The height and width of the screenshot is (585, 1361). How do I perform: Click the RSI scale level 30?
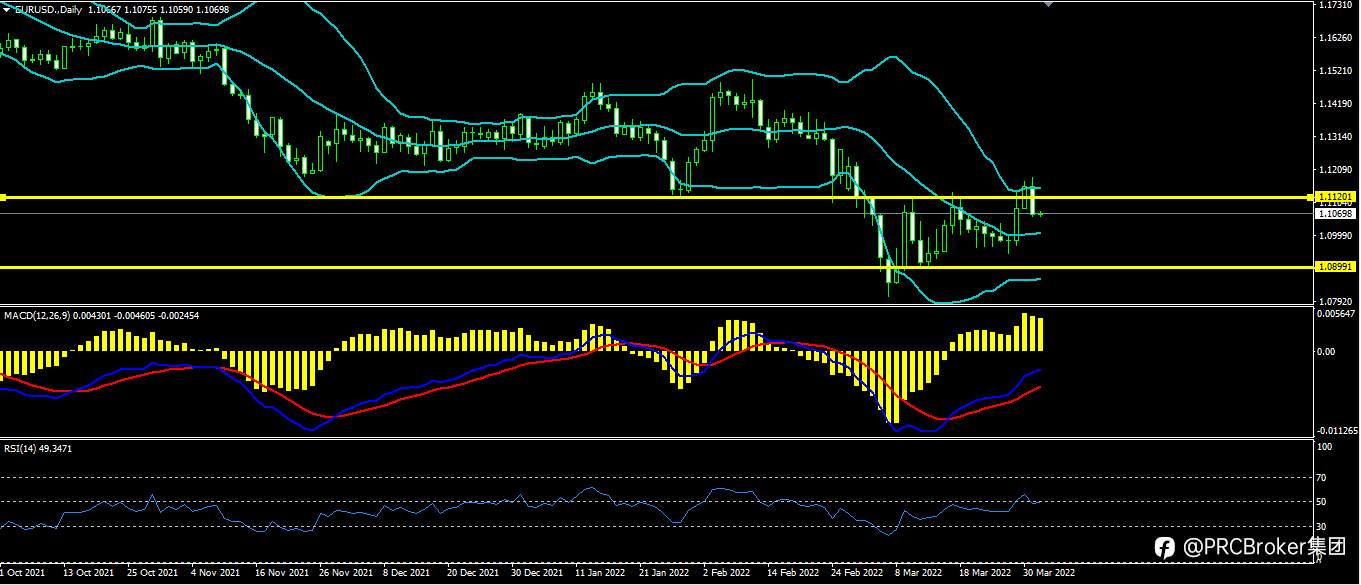coord(1322,527)
